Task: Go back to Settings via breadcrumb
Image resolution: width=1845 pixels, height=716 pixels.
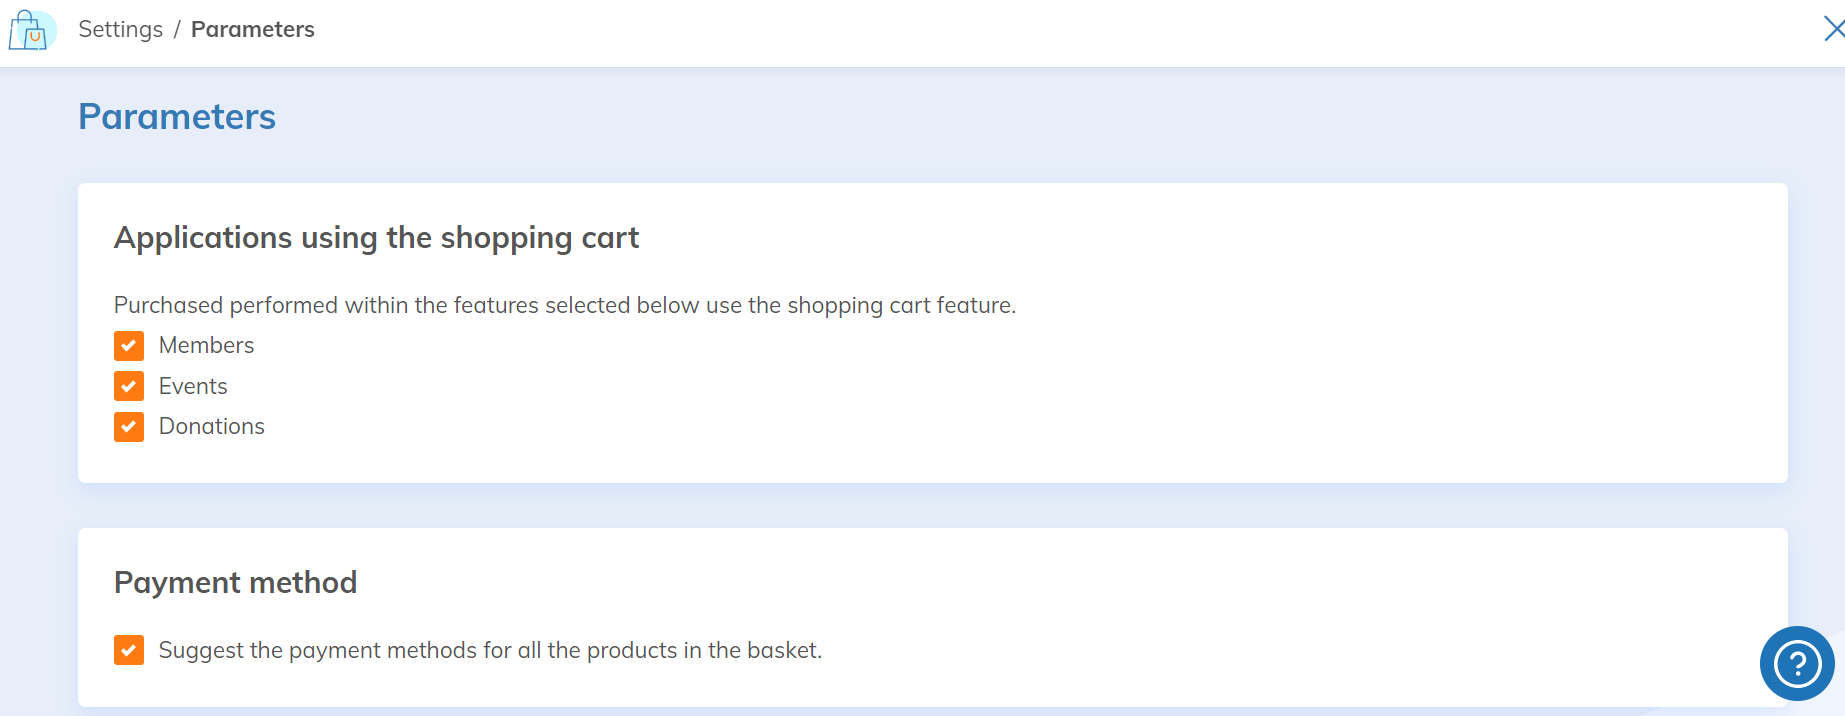Action: click(120, 29)
